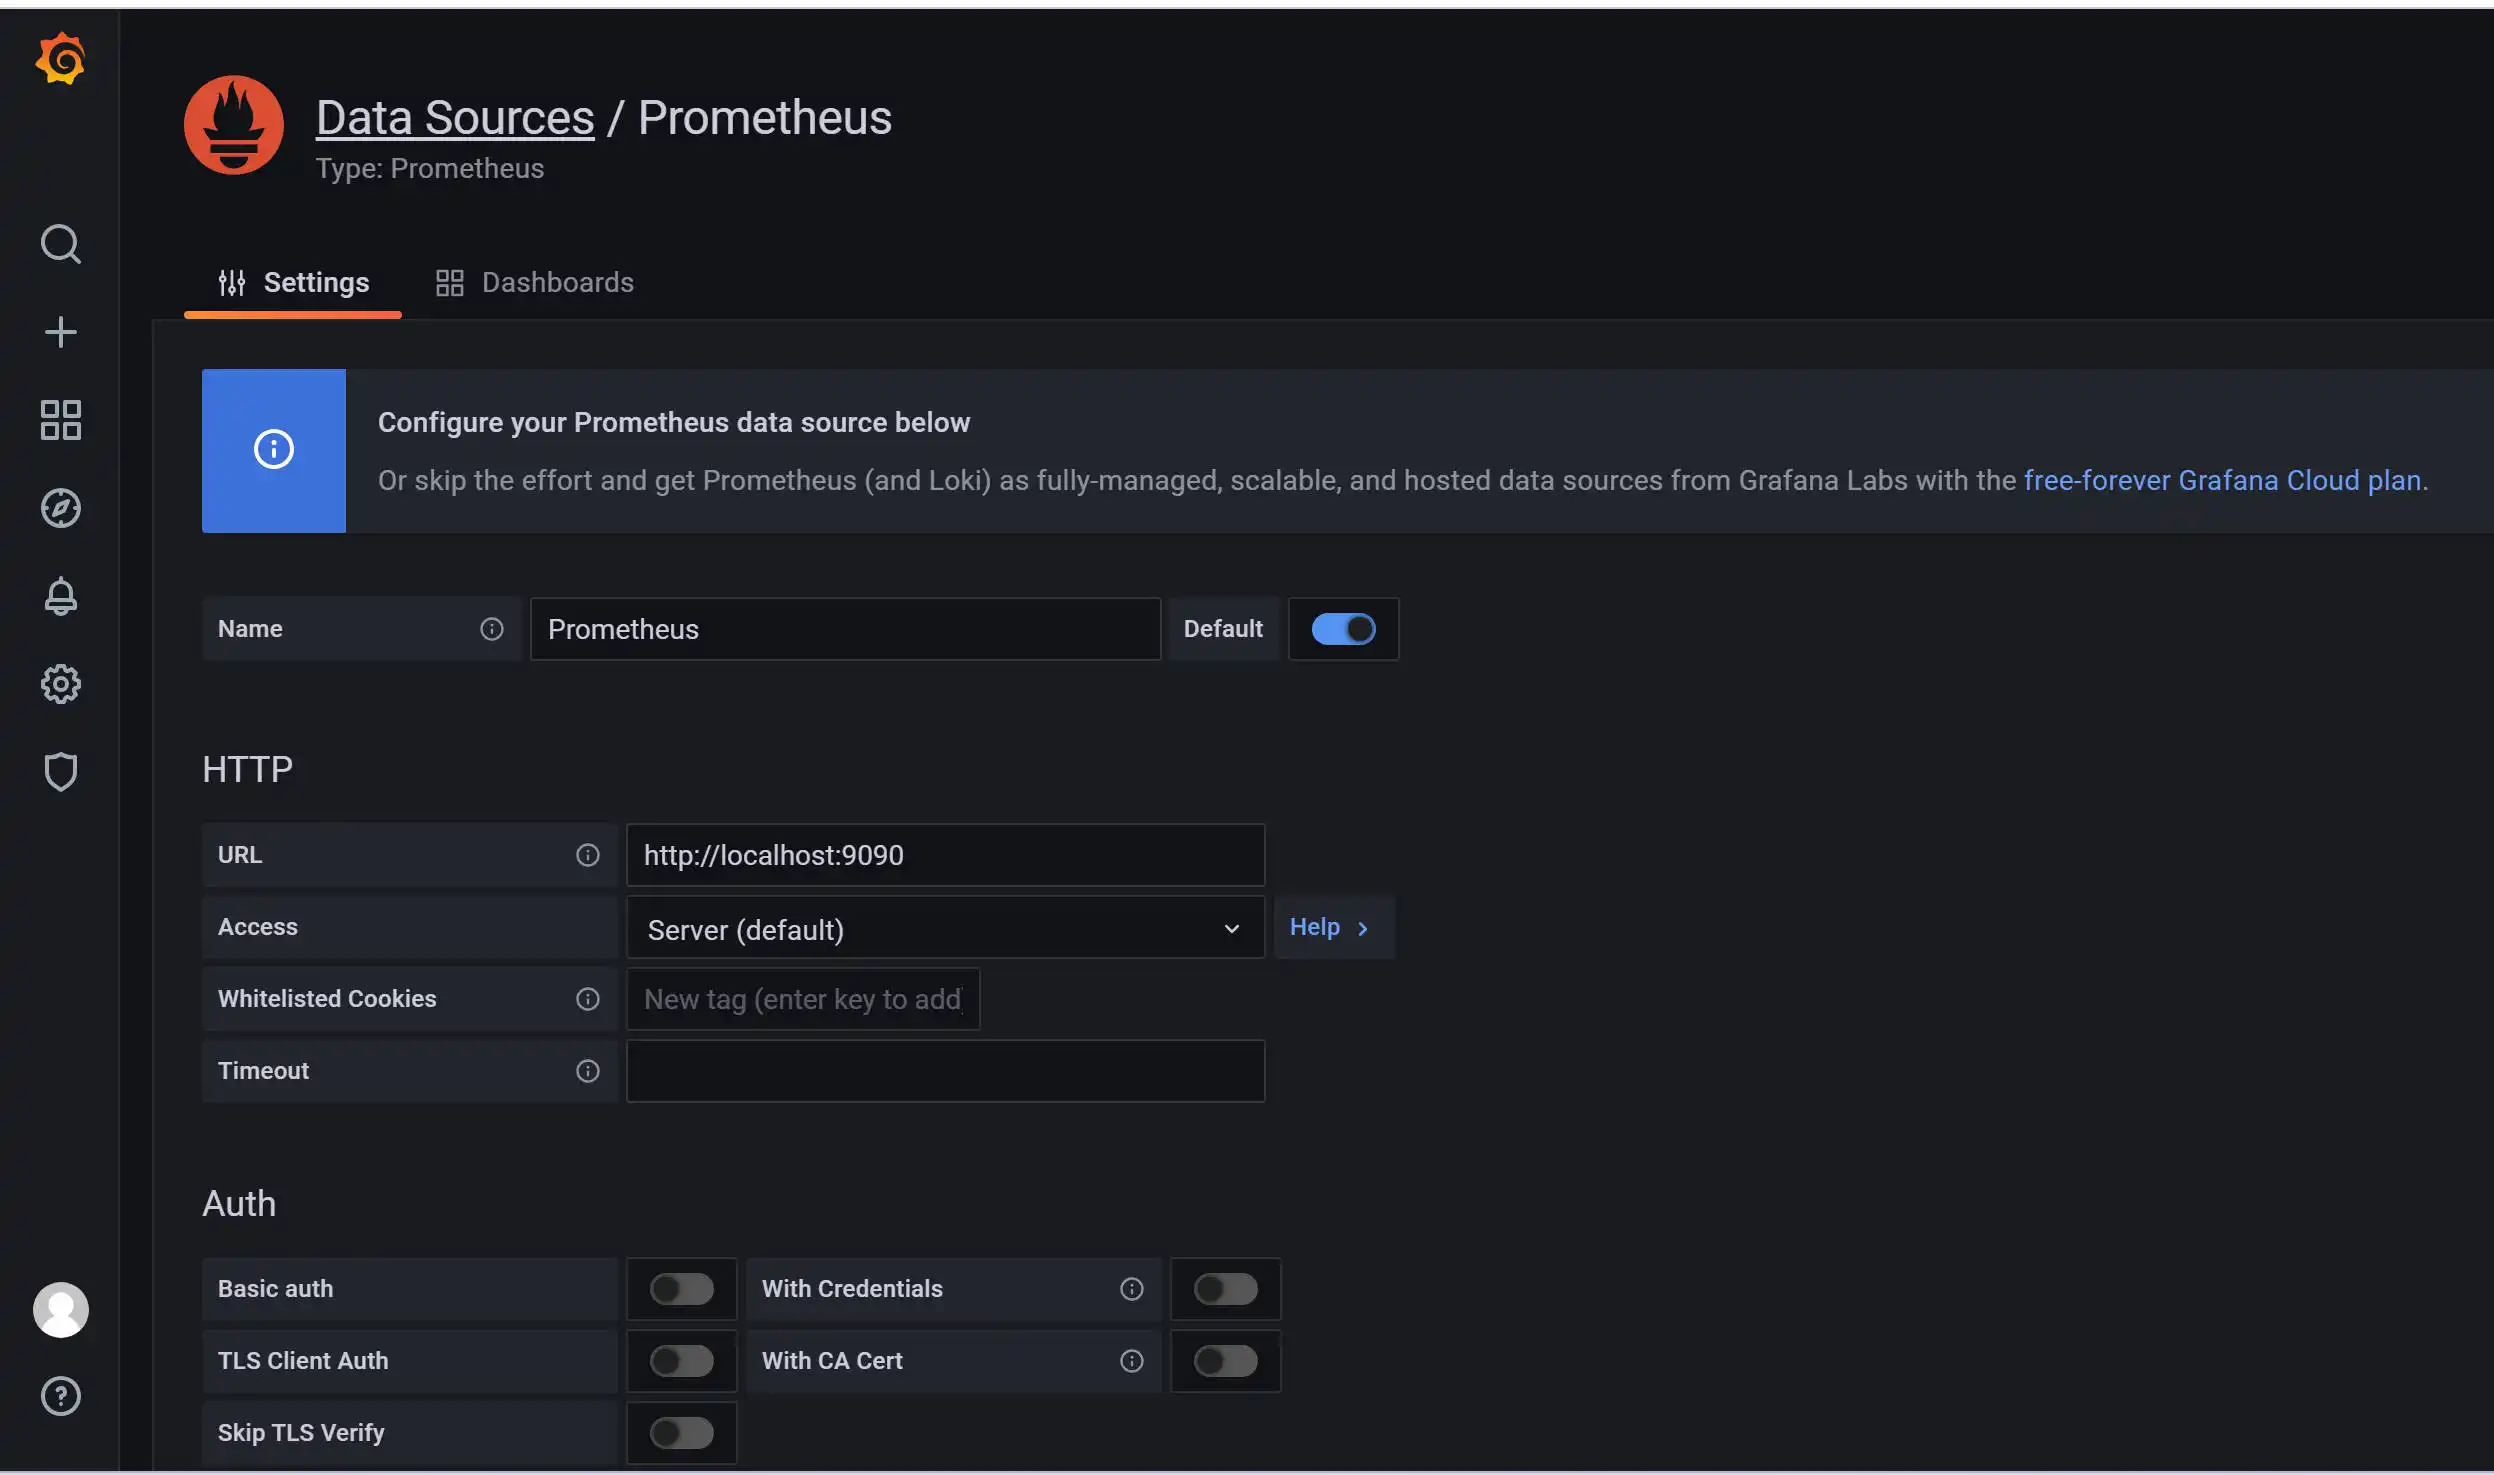2494x1475 pixels.
Task: Click info icon beside Whitelisted Cookies
Action: (x=587, y=999)
